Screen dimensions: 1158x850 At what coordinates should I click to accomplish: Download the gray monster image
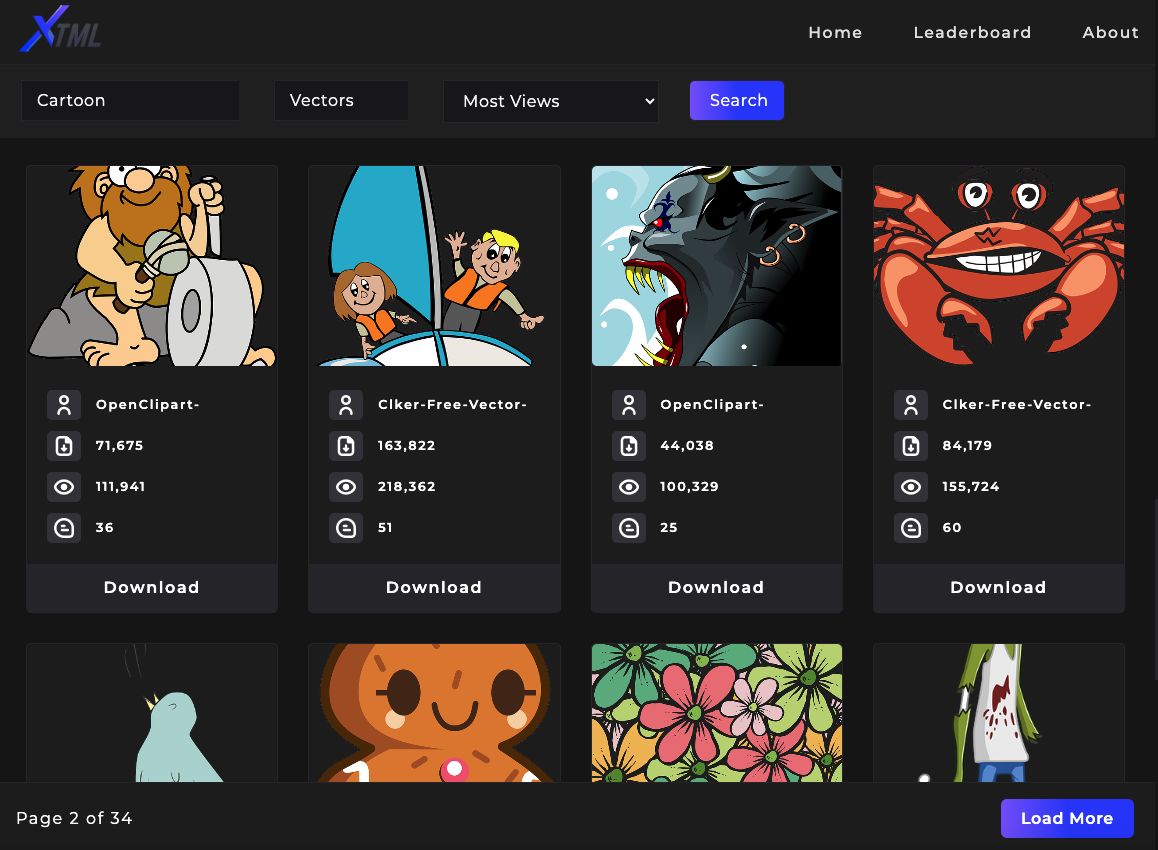click(716, 588)
